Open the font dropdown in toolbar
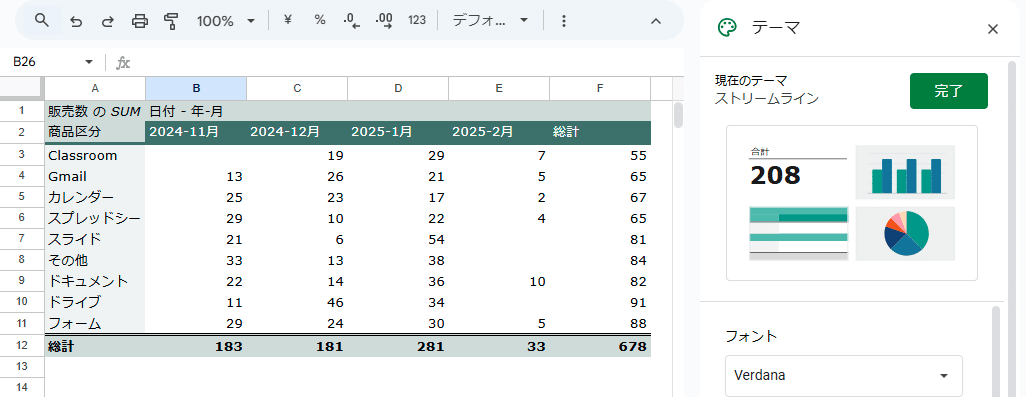The image size is (1026, 397). (x=489, y=20)
